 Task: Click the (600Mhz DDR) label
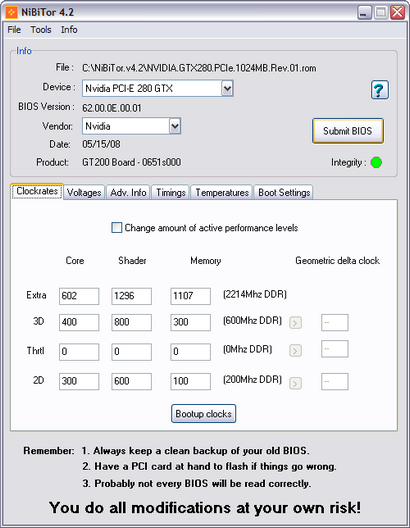click(x=252, y=320)
